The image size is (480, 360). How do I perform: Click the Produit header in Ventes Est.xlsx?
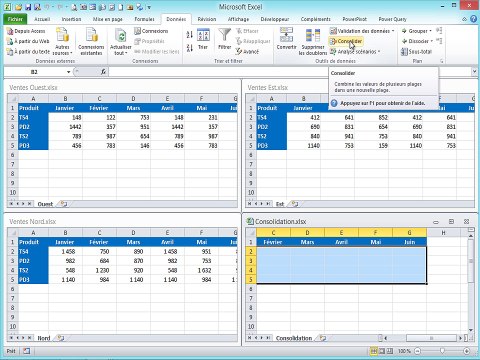(271, 108)
